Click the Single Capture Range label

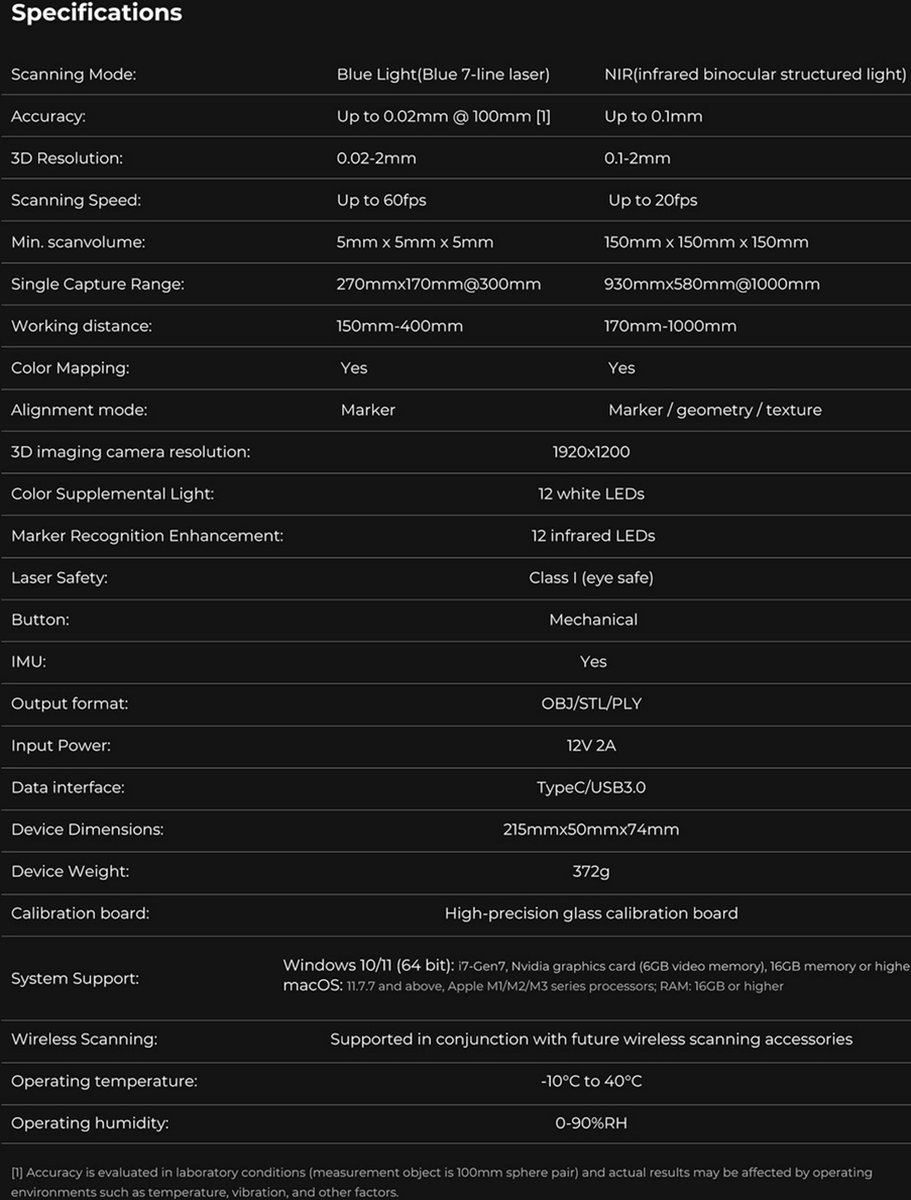97,285
